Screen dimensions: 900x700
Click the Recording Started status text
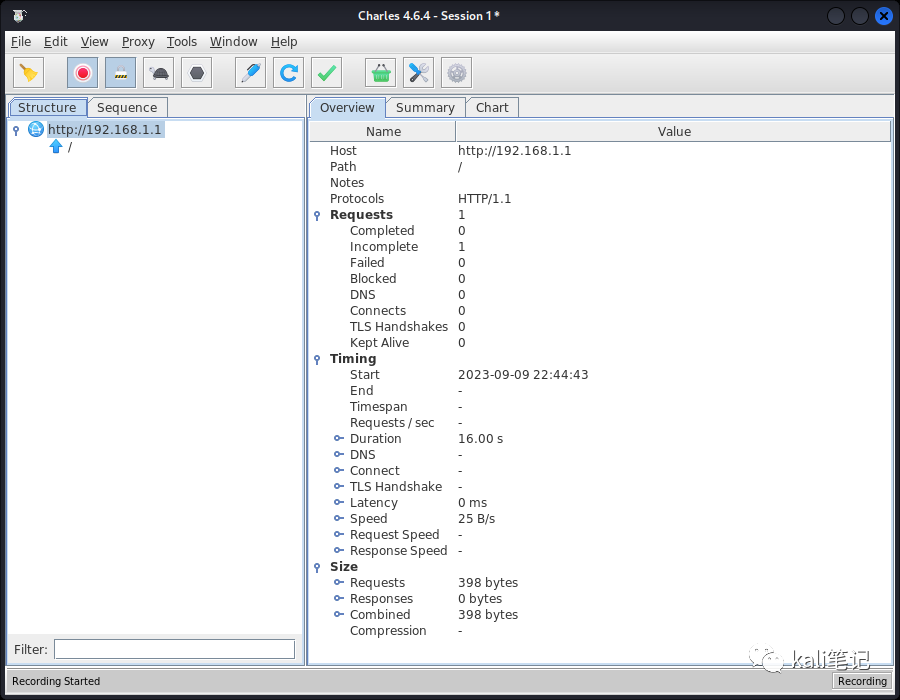point(56,681)
